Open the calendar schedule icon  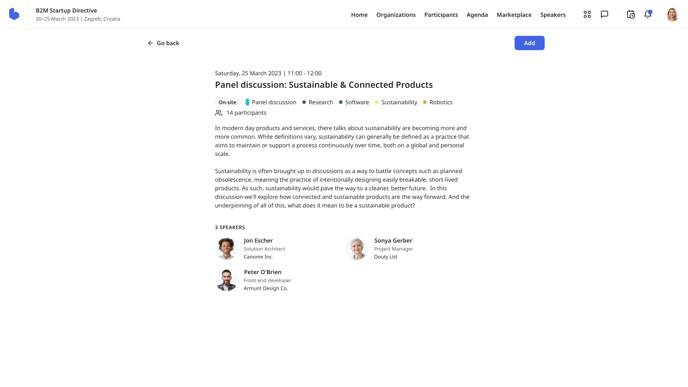point(631,14)
